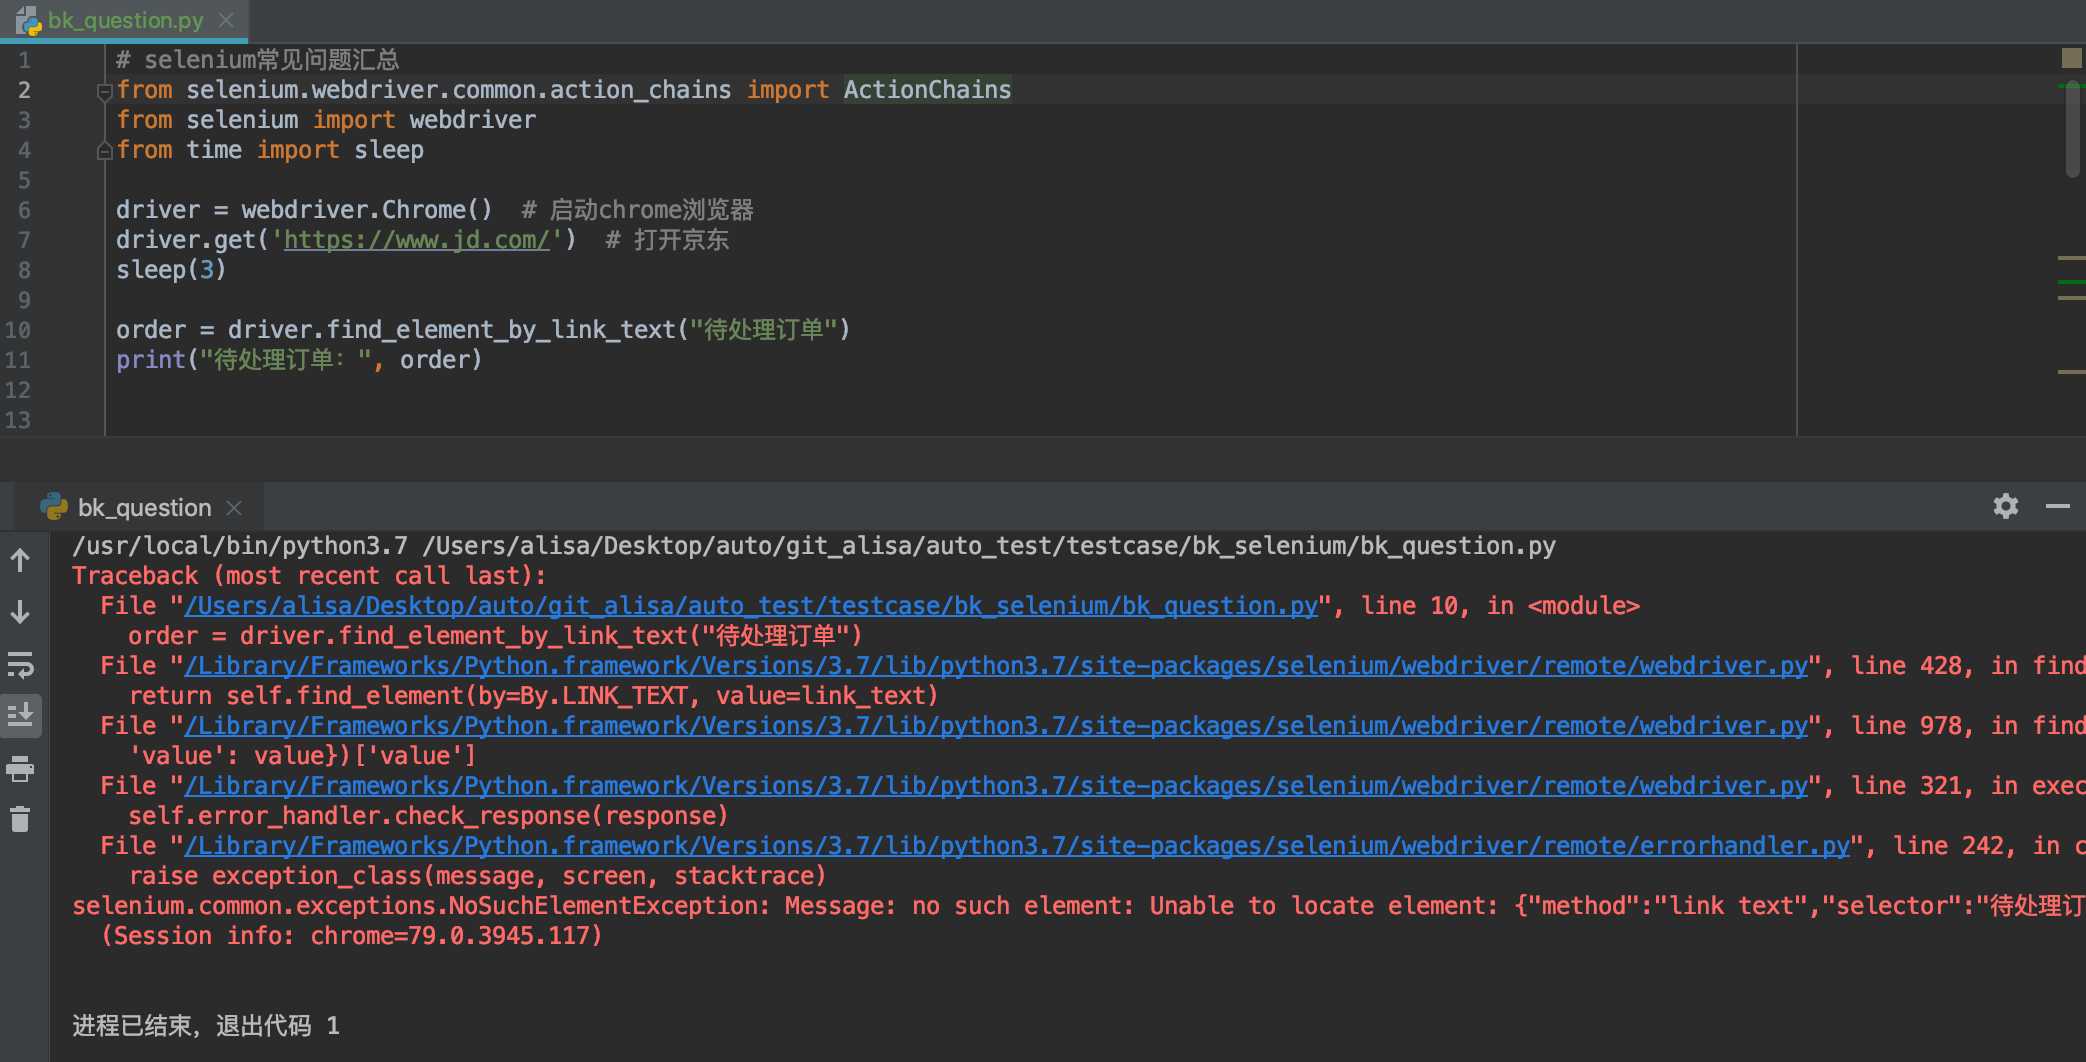Open errorhandler.py link for line 242
This screenshot has height=1062, width=2086.
pos(1017,846)
